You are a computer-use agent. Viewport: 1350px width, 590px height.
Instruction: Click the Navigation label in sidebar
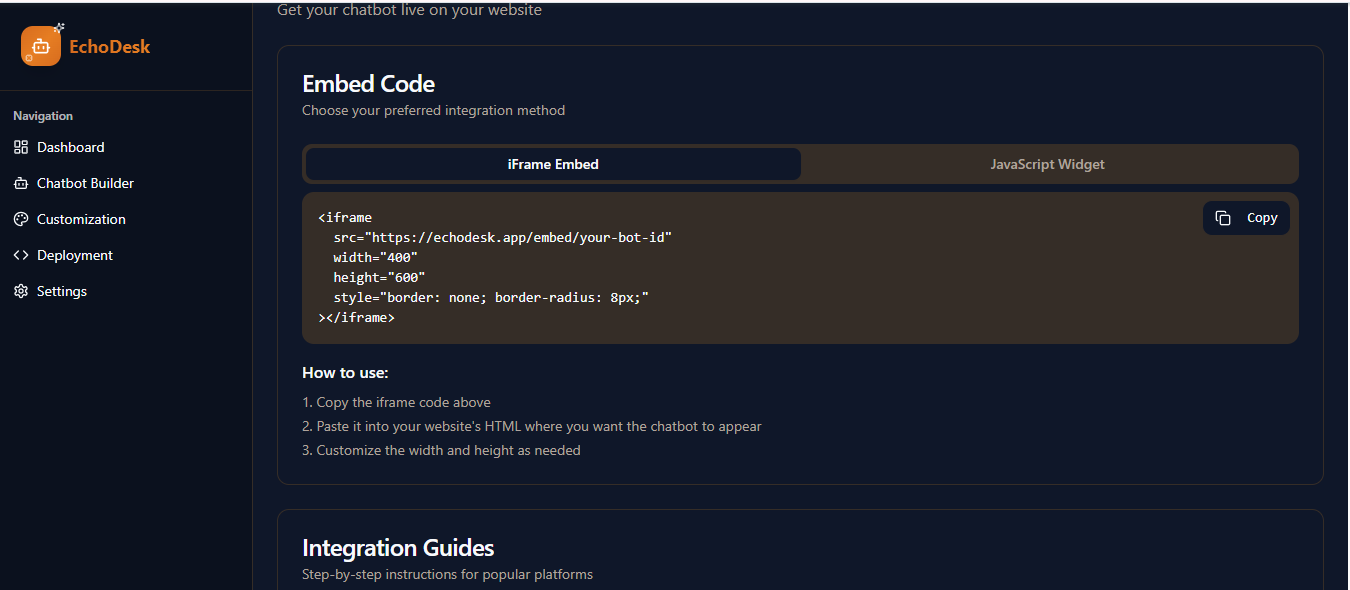(x=43, y=116)
